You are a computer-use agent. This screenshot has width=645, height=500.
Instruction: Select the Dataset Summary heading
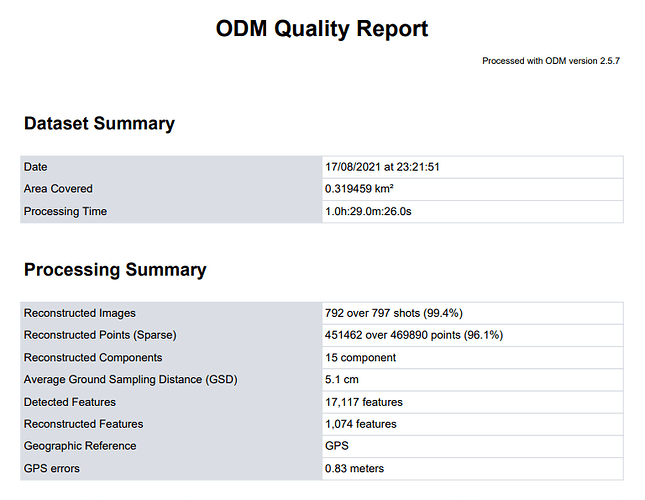tap(99, 124)
